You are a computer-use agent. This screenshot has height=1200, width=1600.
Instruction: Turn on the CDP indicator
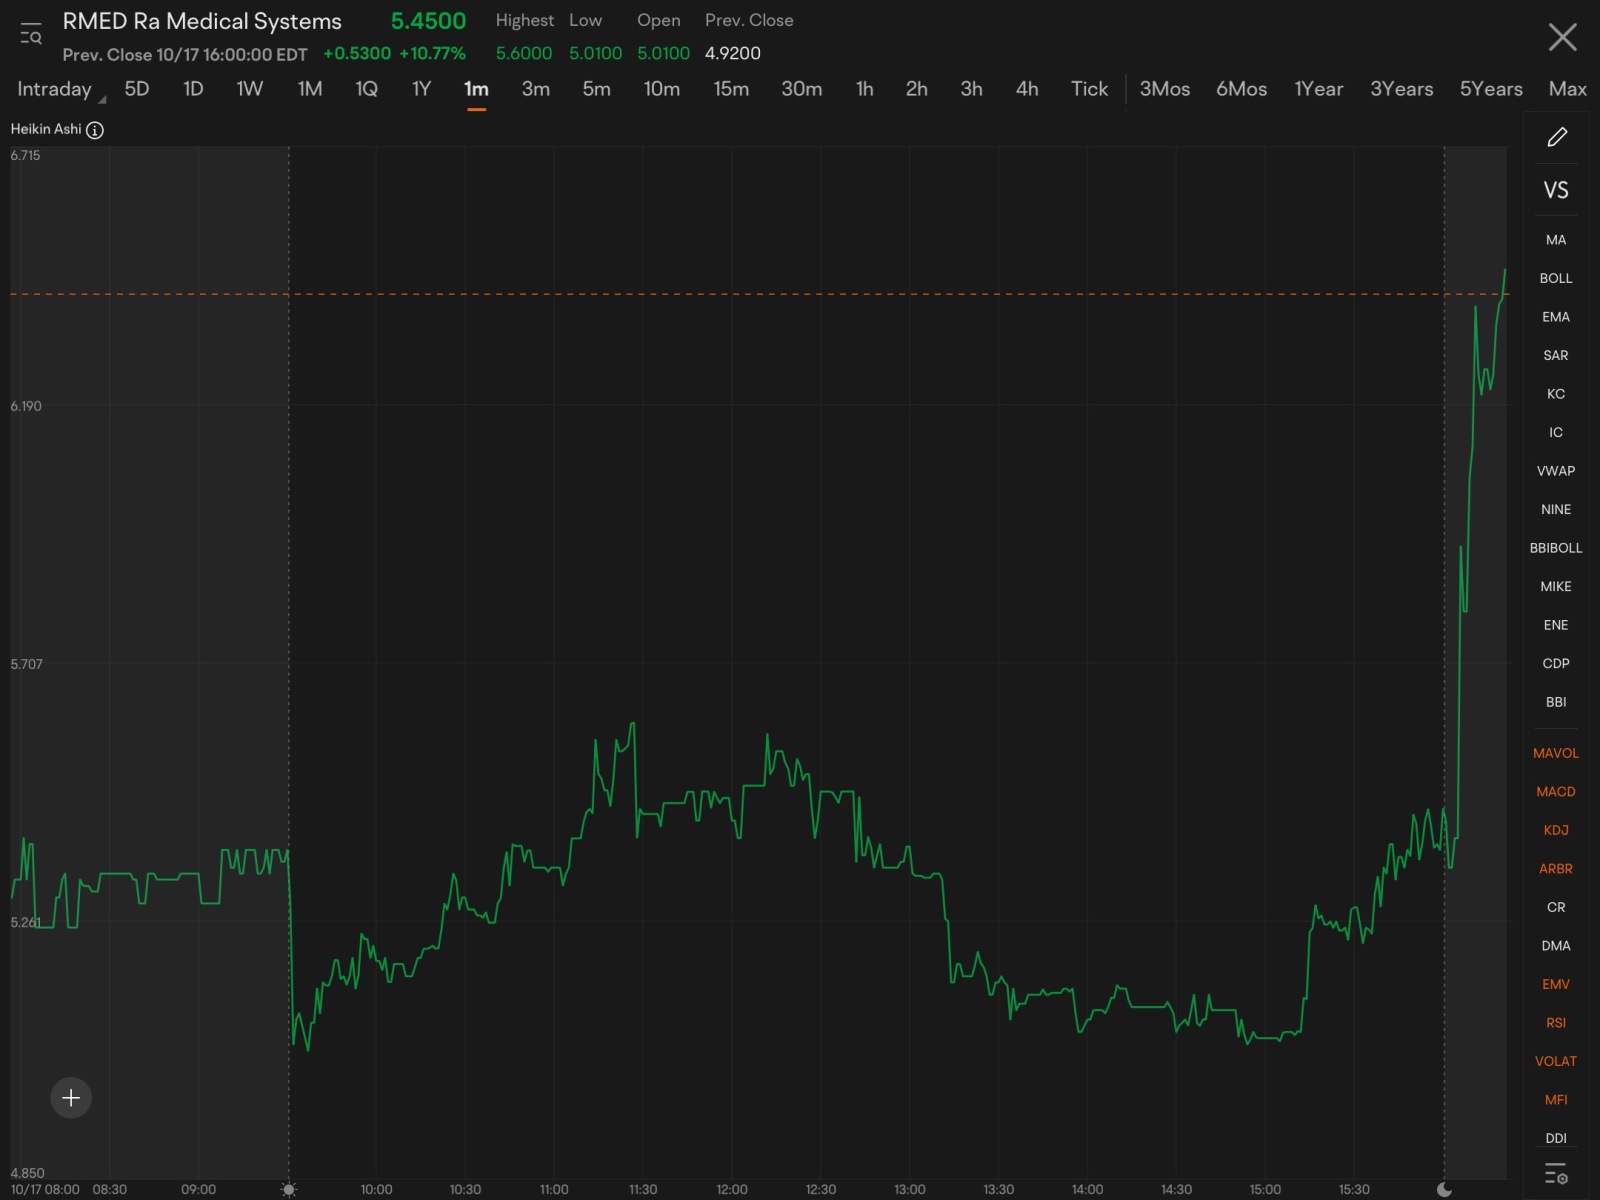pos(1556,663)
